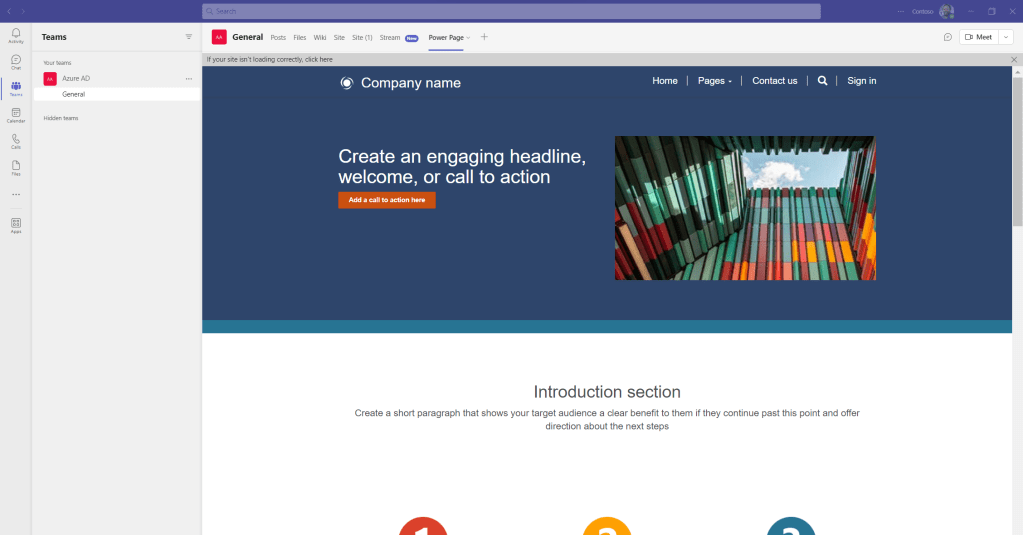Click the filter icon beside Teams heading
Image resolution: width=1023 pixels, height=535 pixels.
(188, 37)
